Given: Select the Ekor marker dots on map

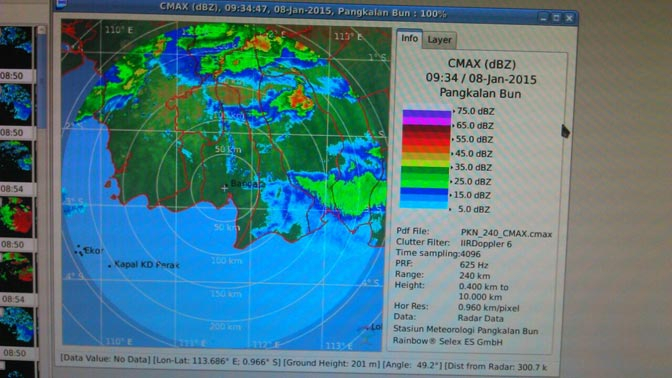Looking at the screenshot, I should (78, 251).
